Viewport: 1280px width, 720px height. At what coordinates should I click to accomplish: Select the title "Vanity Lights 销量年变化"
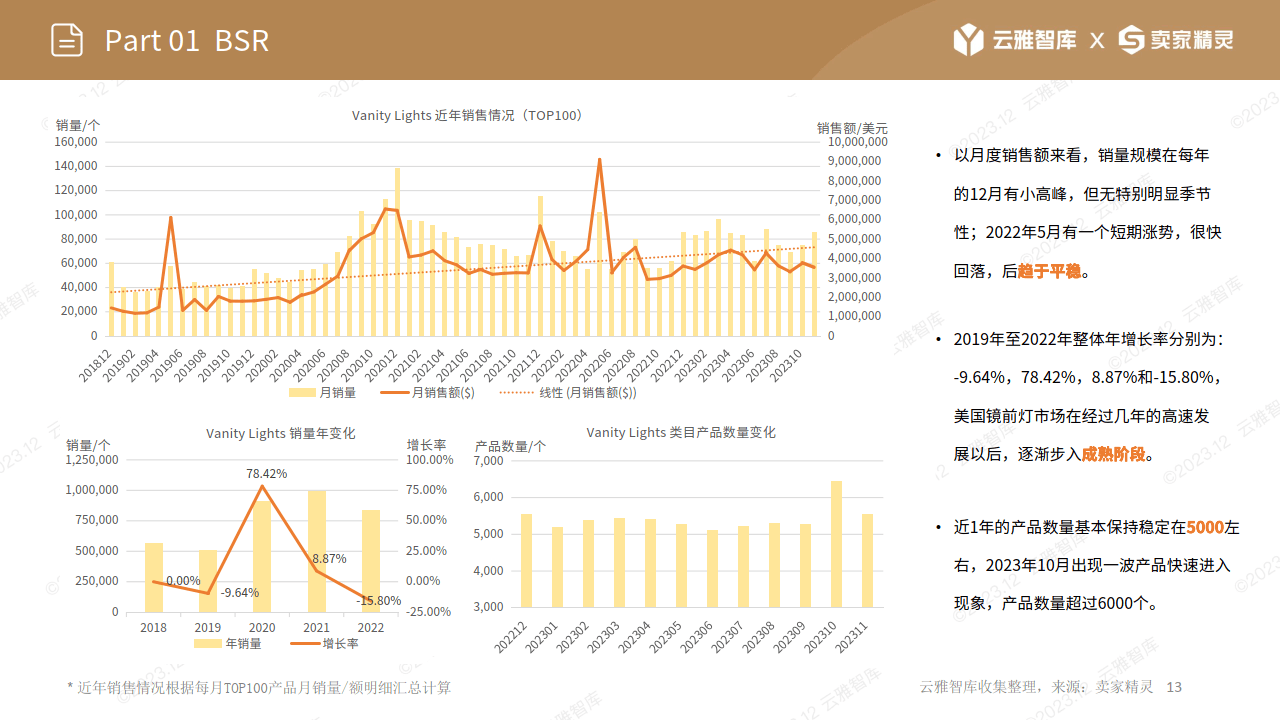281,434
